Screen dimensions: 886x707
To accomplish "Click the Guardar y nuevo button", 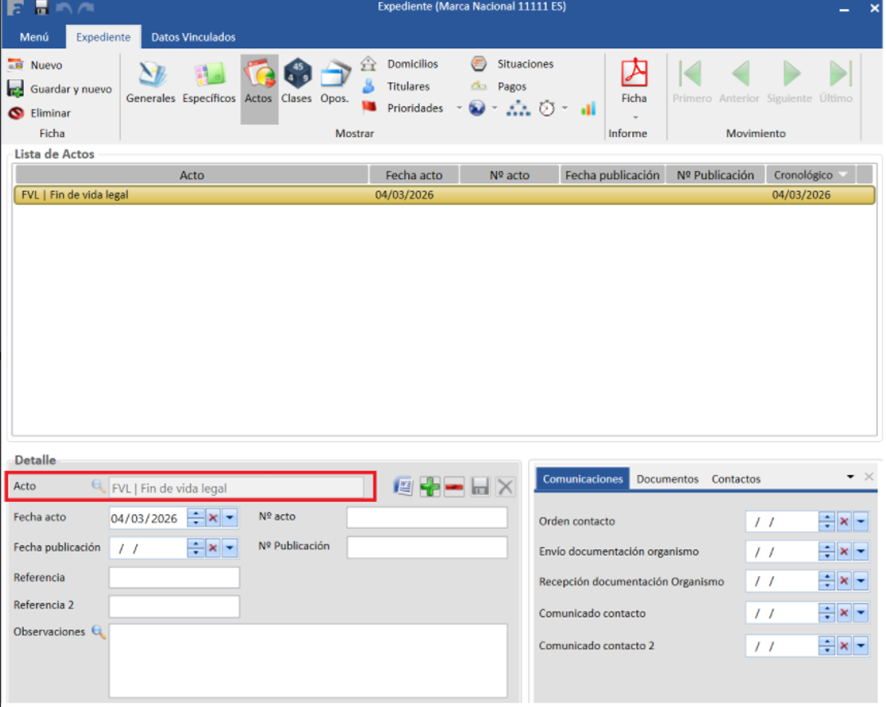I will (60, 89).
